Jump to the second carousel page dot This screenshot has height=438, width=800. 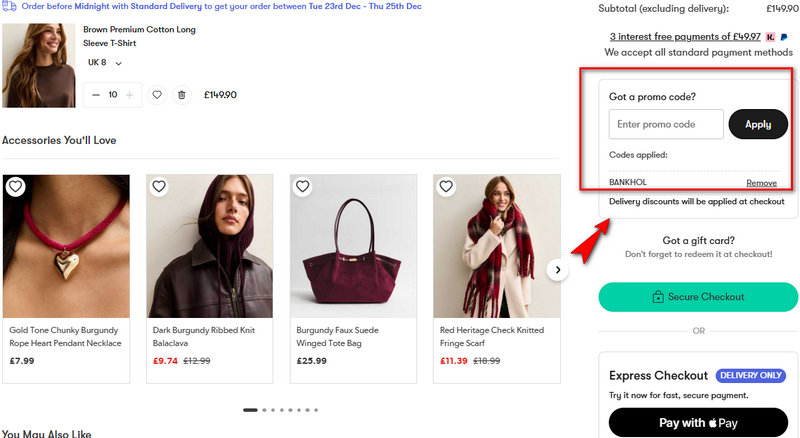tap(264, 410)
